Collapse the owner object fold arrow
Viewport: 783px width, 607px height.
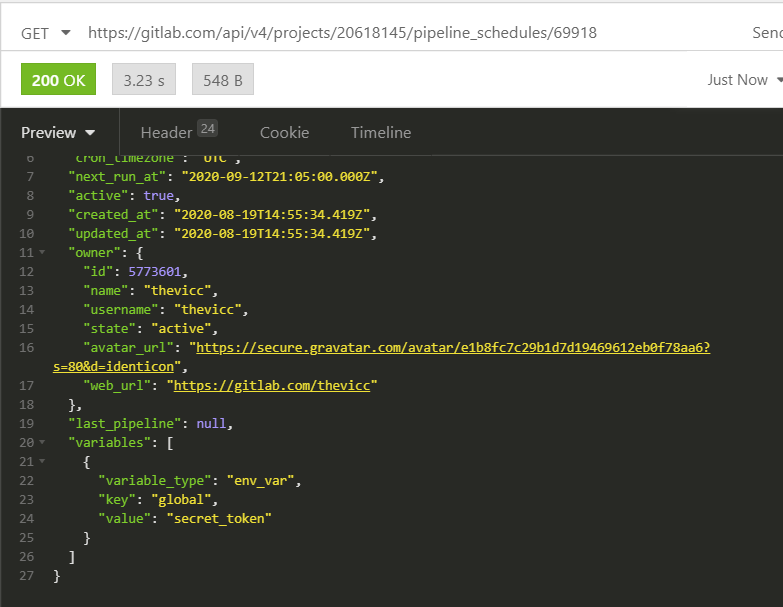click(x=42, y=252)
